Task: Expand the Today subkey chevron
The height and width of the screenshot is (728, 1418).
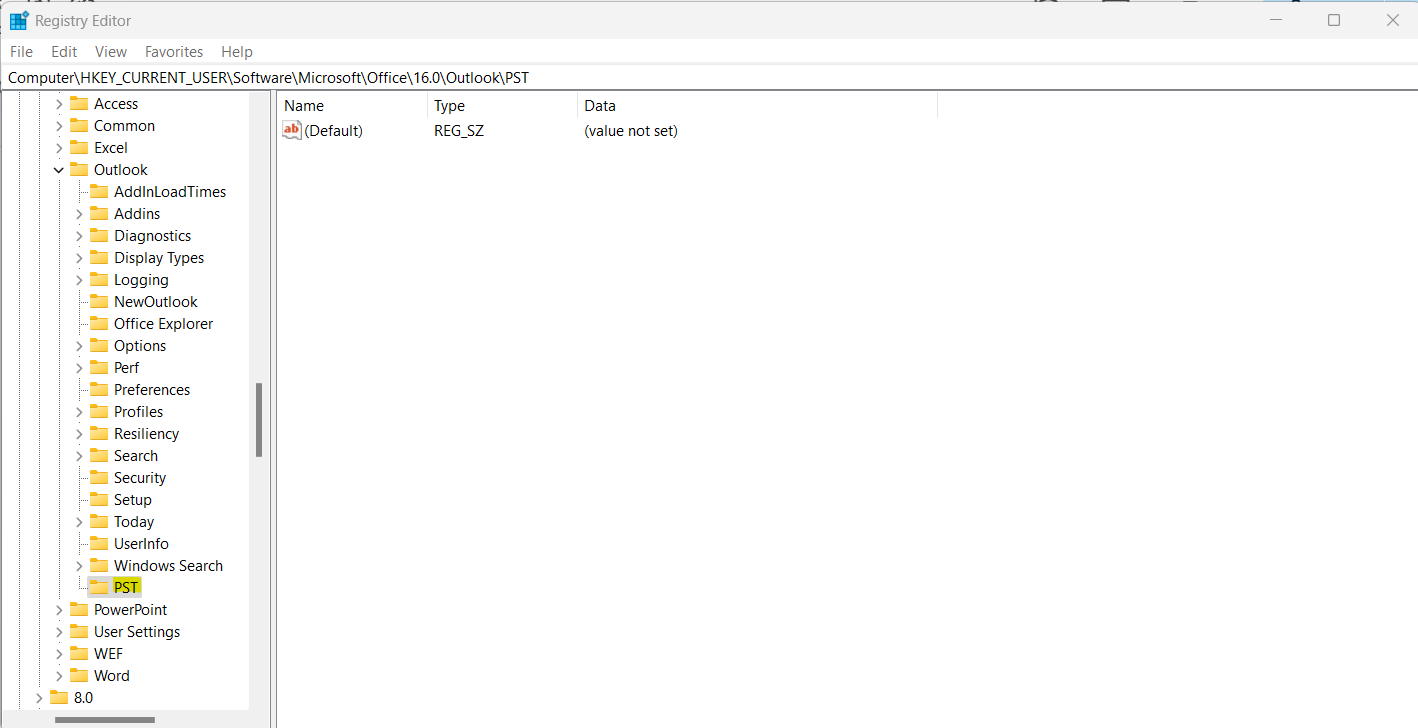Action: (x=79, y=522)
